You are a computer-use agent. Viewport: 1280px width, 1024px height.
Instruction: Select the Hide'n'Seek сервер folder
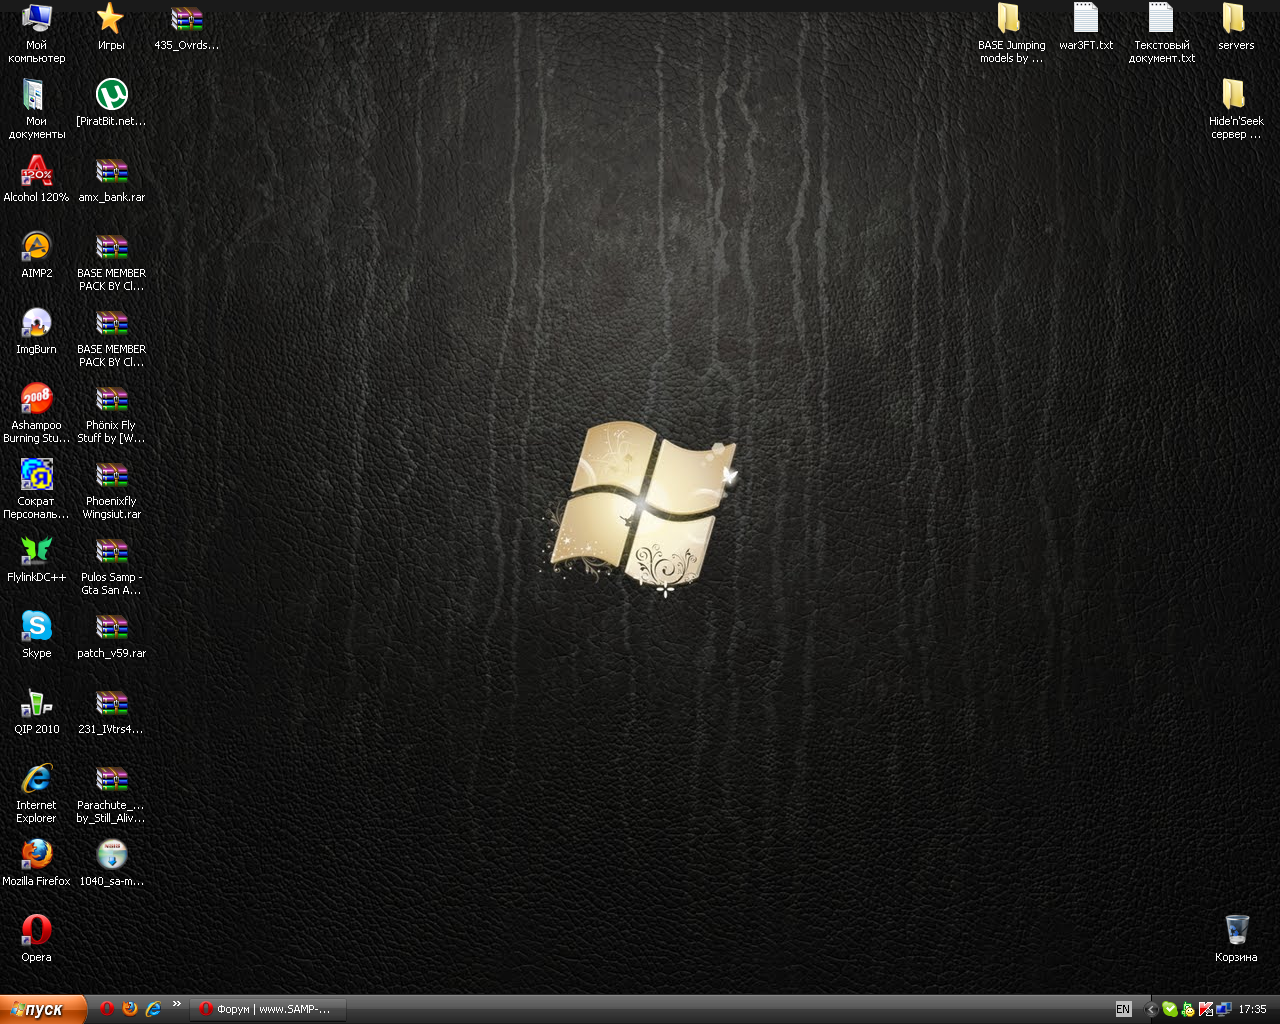(x=1236, y=109)
